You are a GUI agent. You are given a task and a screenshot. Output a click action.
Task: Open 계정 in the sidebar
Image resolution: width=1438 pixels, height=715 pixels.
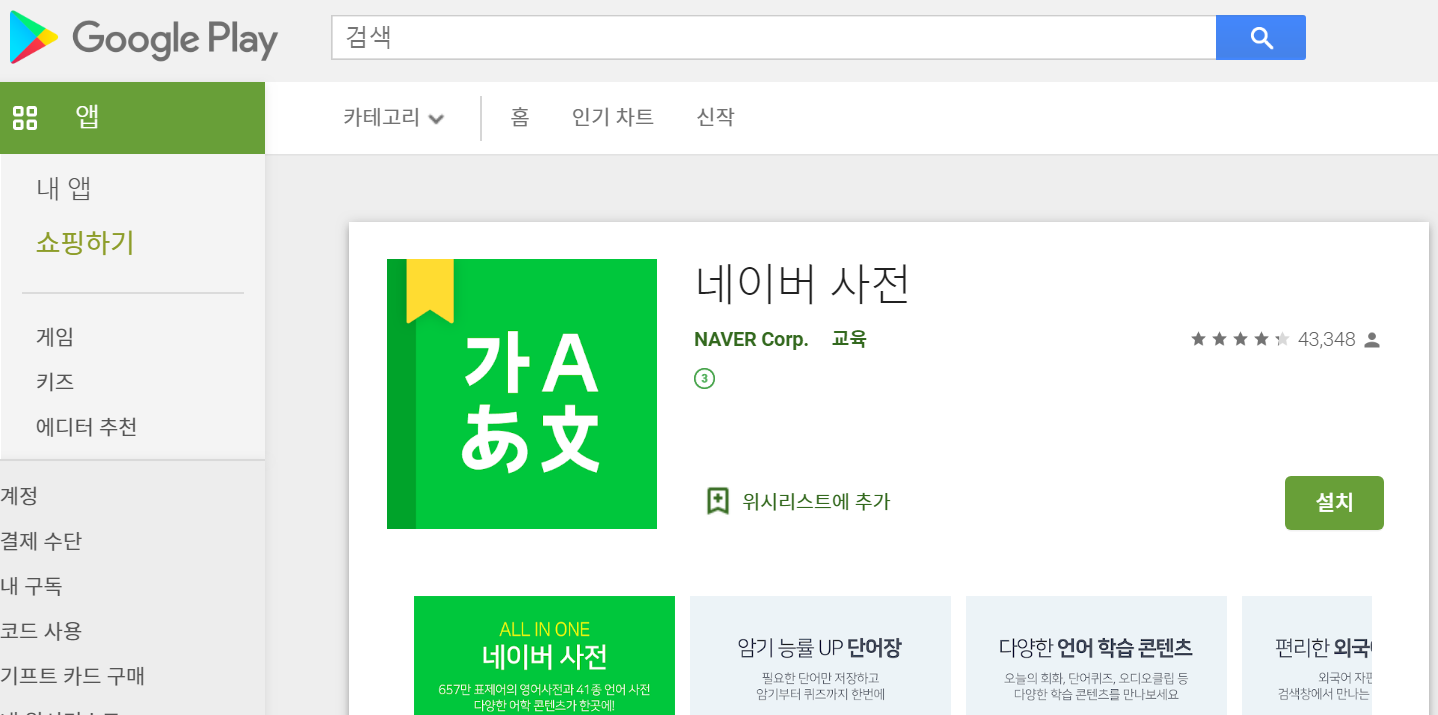(19, 496)
